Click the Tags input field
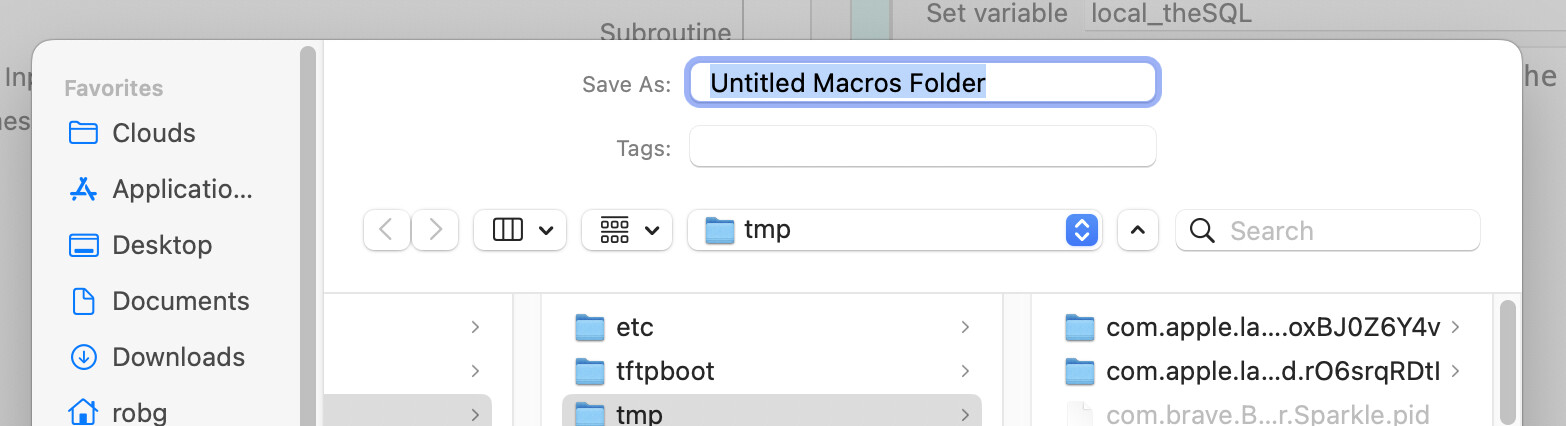The image size is (1566, 426). [923, 147]
